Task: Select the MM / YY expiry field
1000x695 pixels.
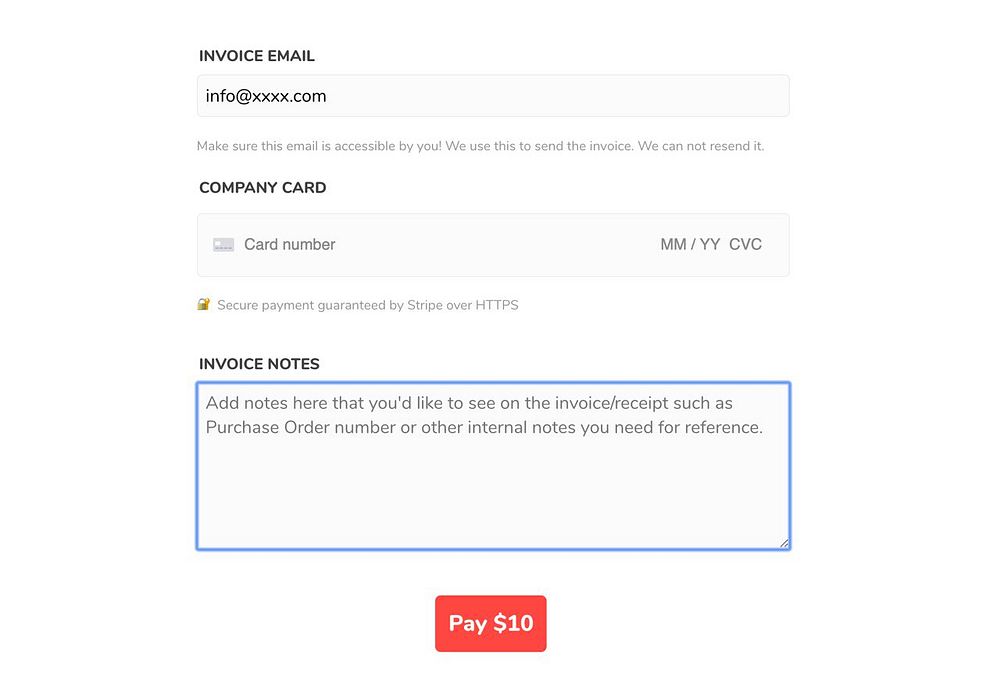Action: (x=690, y=245)
